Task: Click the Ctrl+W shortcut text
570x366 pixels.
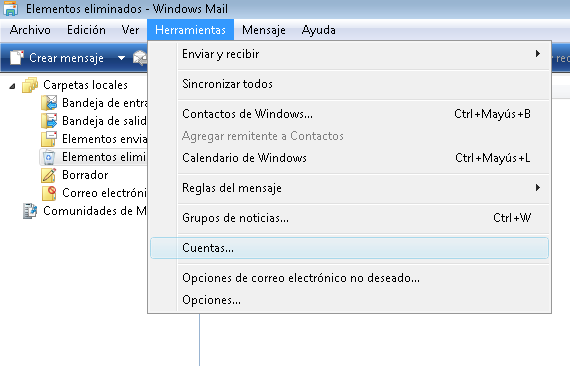Action: [x=512, y=218]
